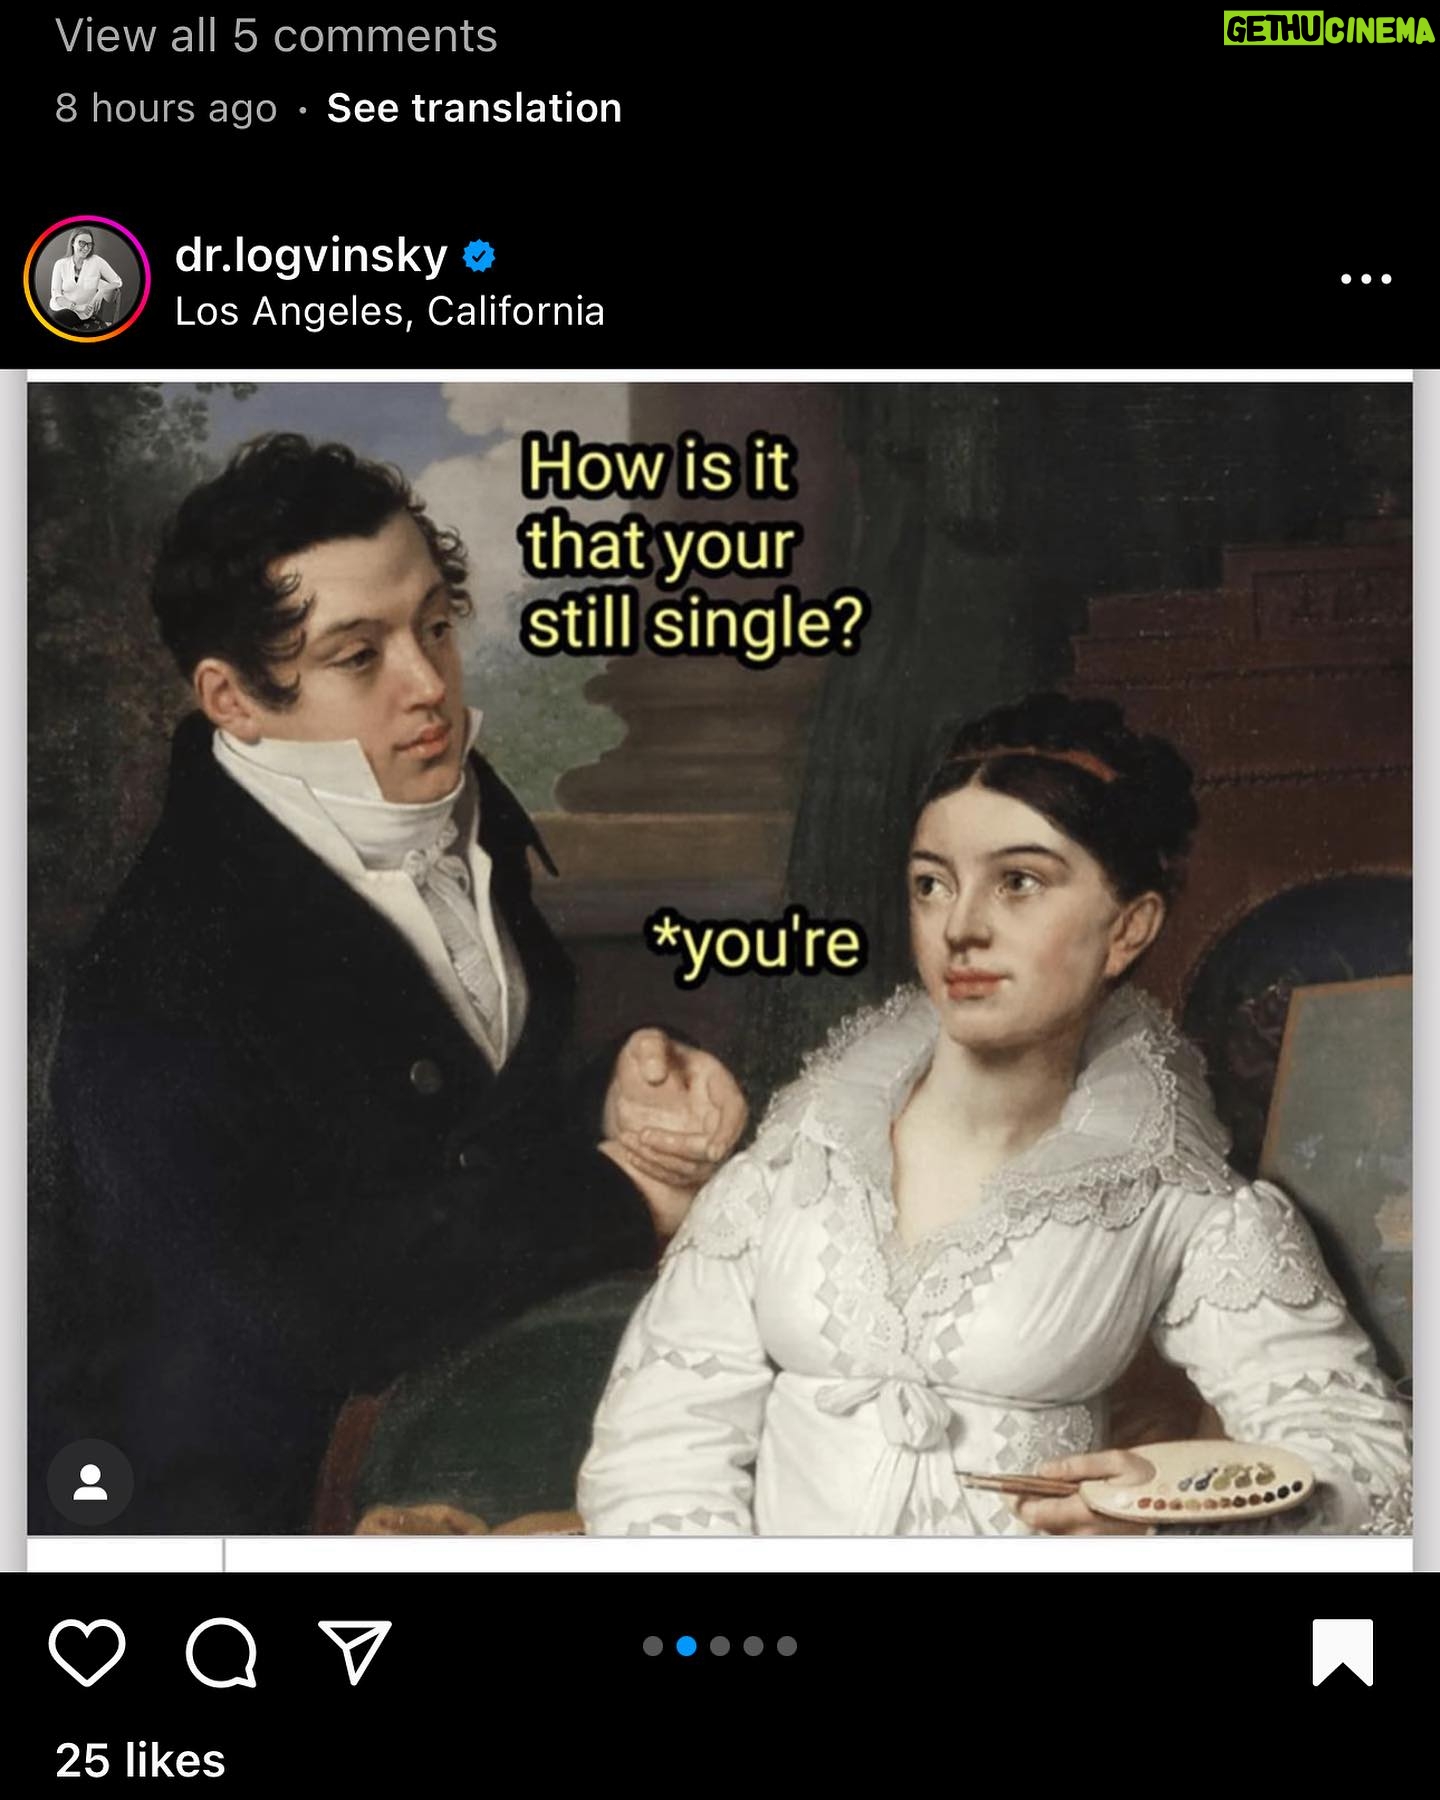Jump to last carousel dot
The height and width of the screenshot is (1800, 1440).
tap(787, 1646)
